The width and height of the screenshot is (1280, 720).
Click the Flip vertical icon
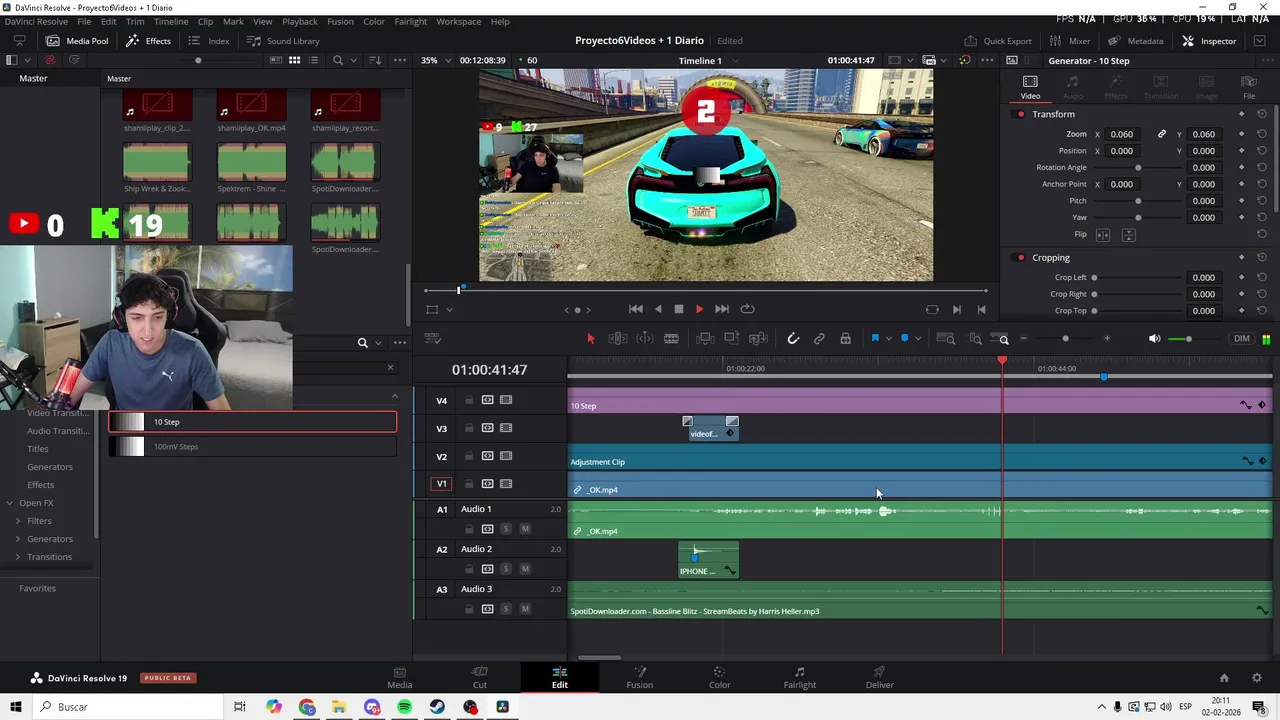[x=1128, y=234]
